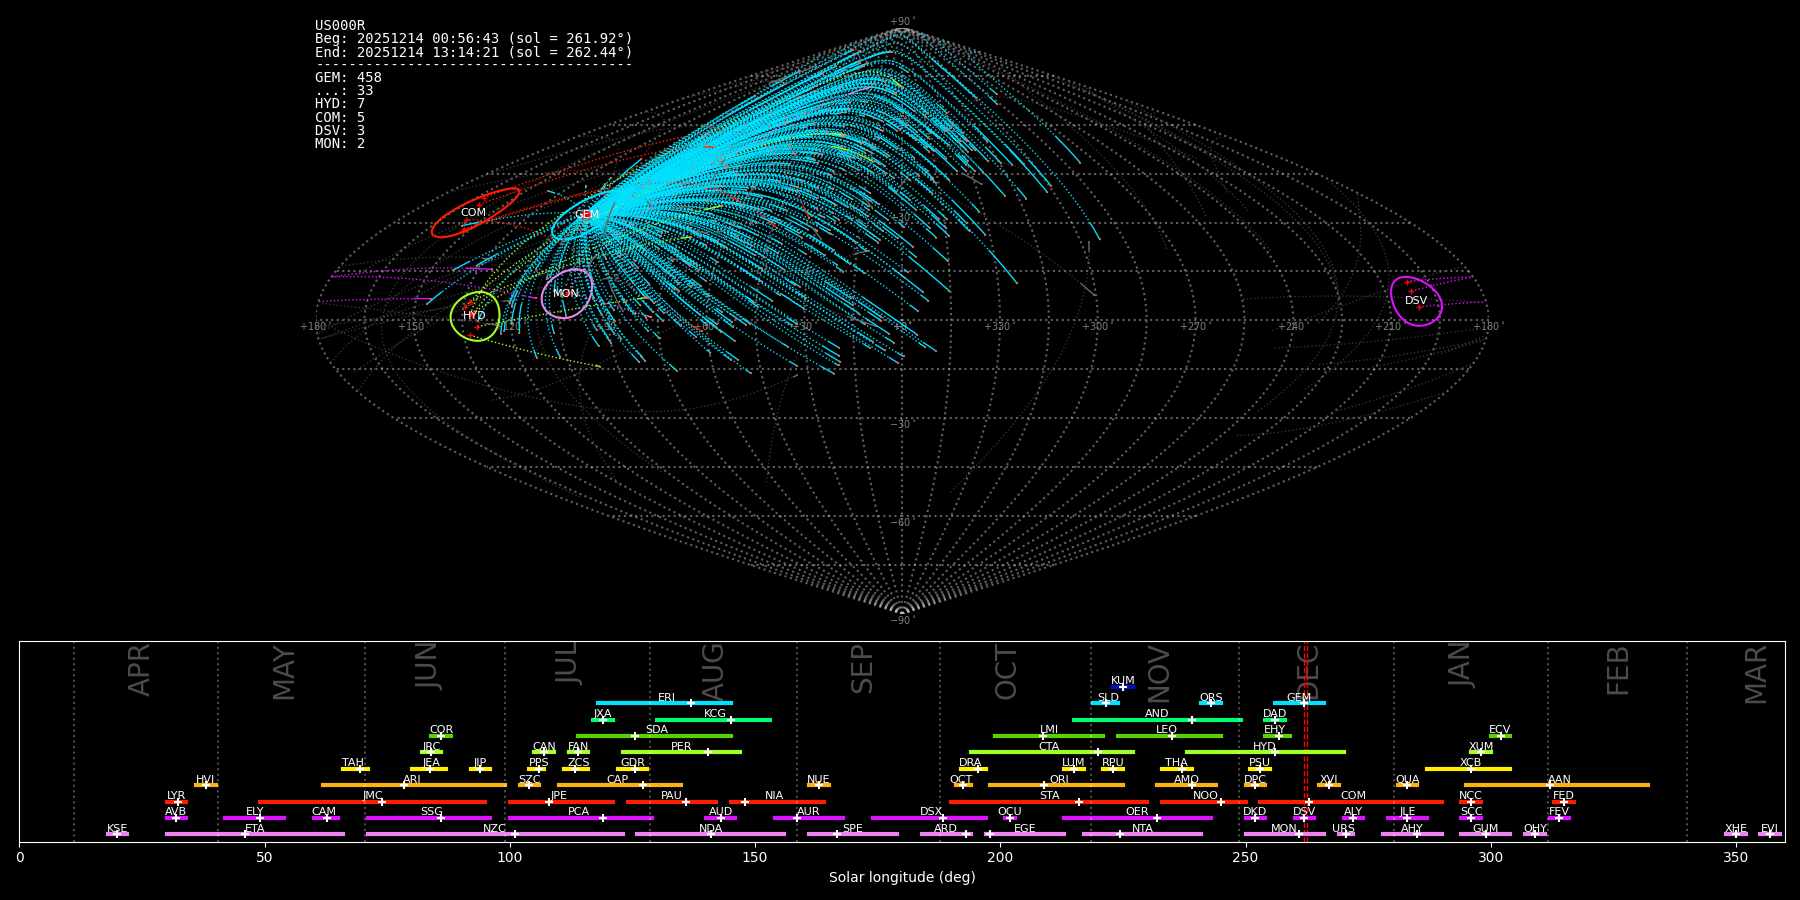
Task: Click the −60 latitude label on map
Action: coord(901,523)
